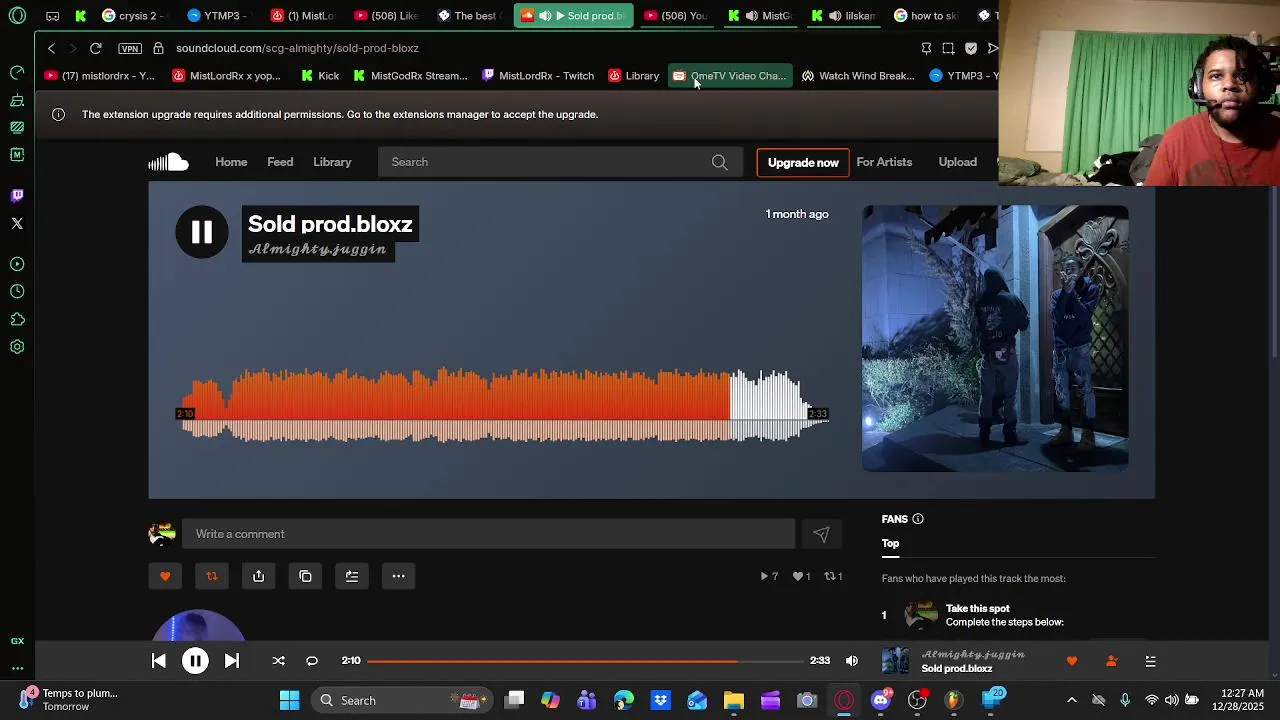Toggle the orange like heart below the comment box
The height and width of the screenshot is (720, 1280).
click(x=165, y=576)
